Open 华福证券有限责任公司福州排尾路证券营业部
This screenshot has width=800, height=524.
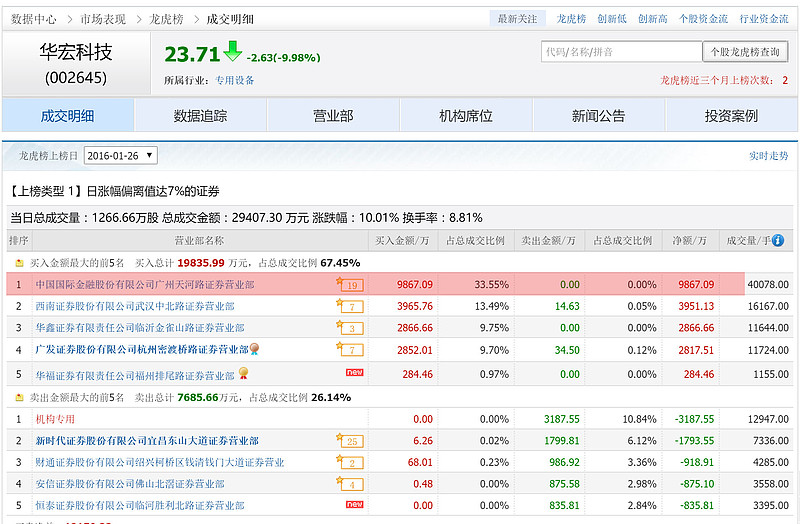[x=135, y=376]
